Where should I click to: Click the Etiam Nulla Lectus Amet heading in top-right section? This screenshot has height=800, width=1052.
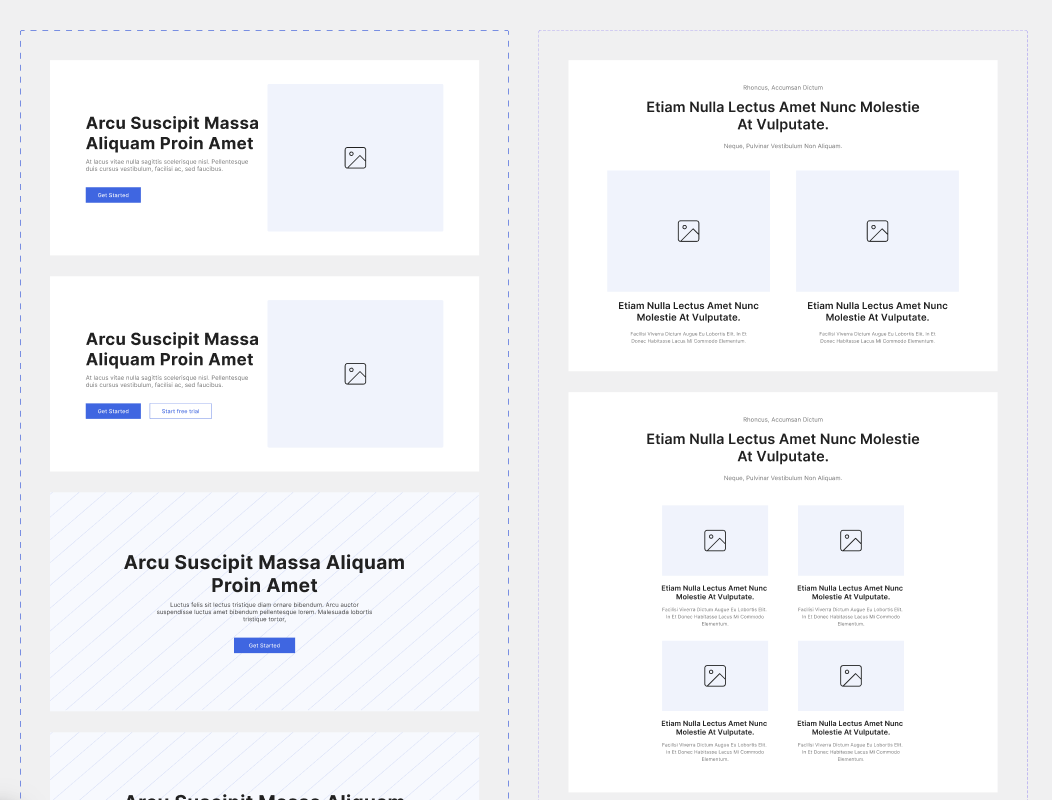click(x=783, y=115)
